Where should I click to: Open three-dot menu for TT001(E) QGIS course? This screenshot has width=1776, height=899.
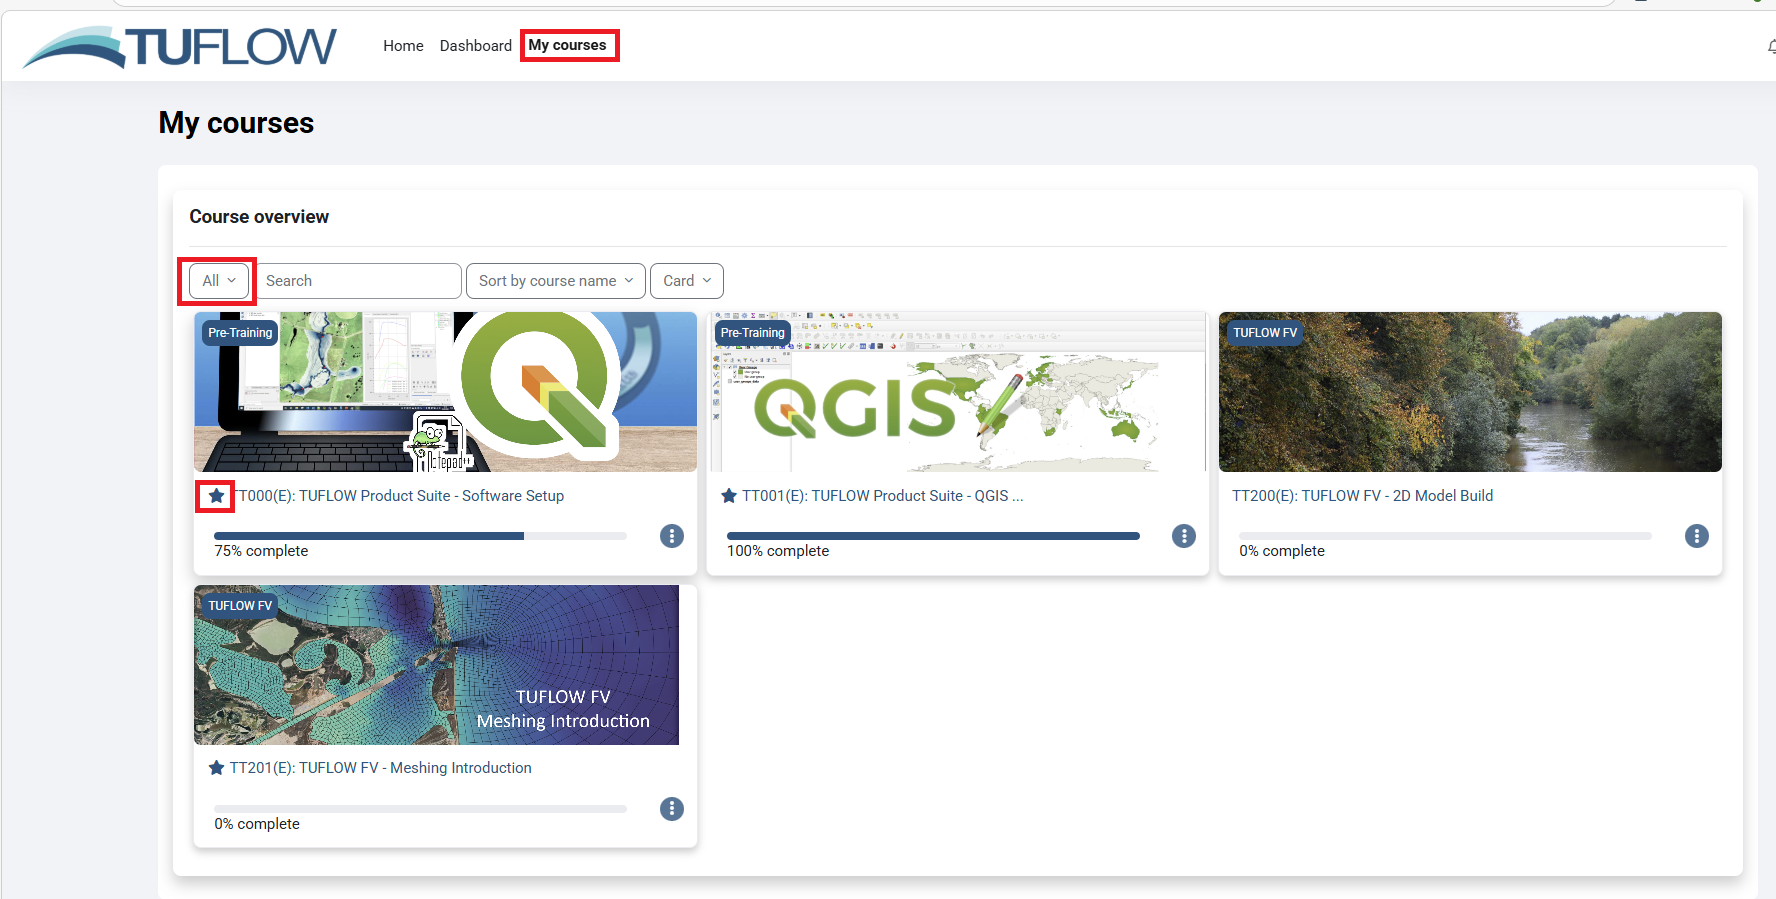tap(1184, 536)
